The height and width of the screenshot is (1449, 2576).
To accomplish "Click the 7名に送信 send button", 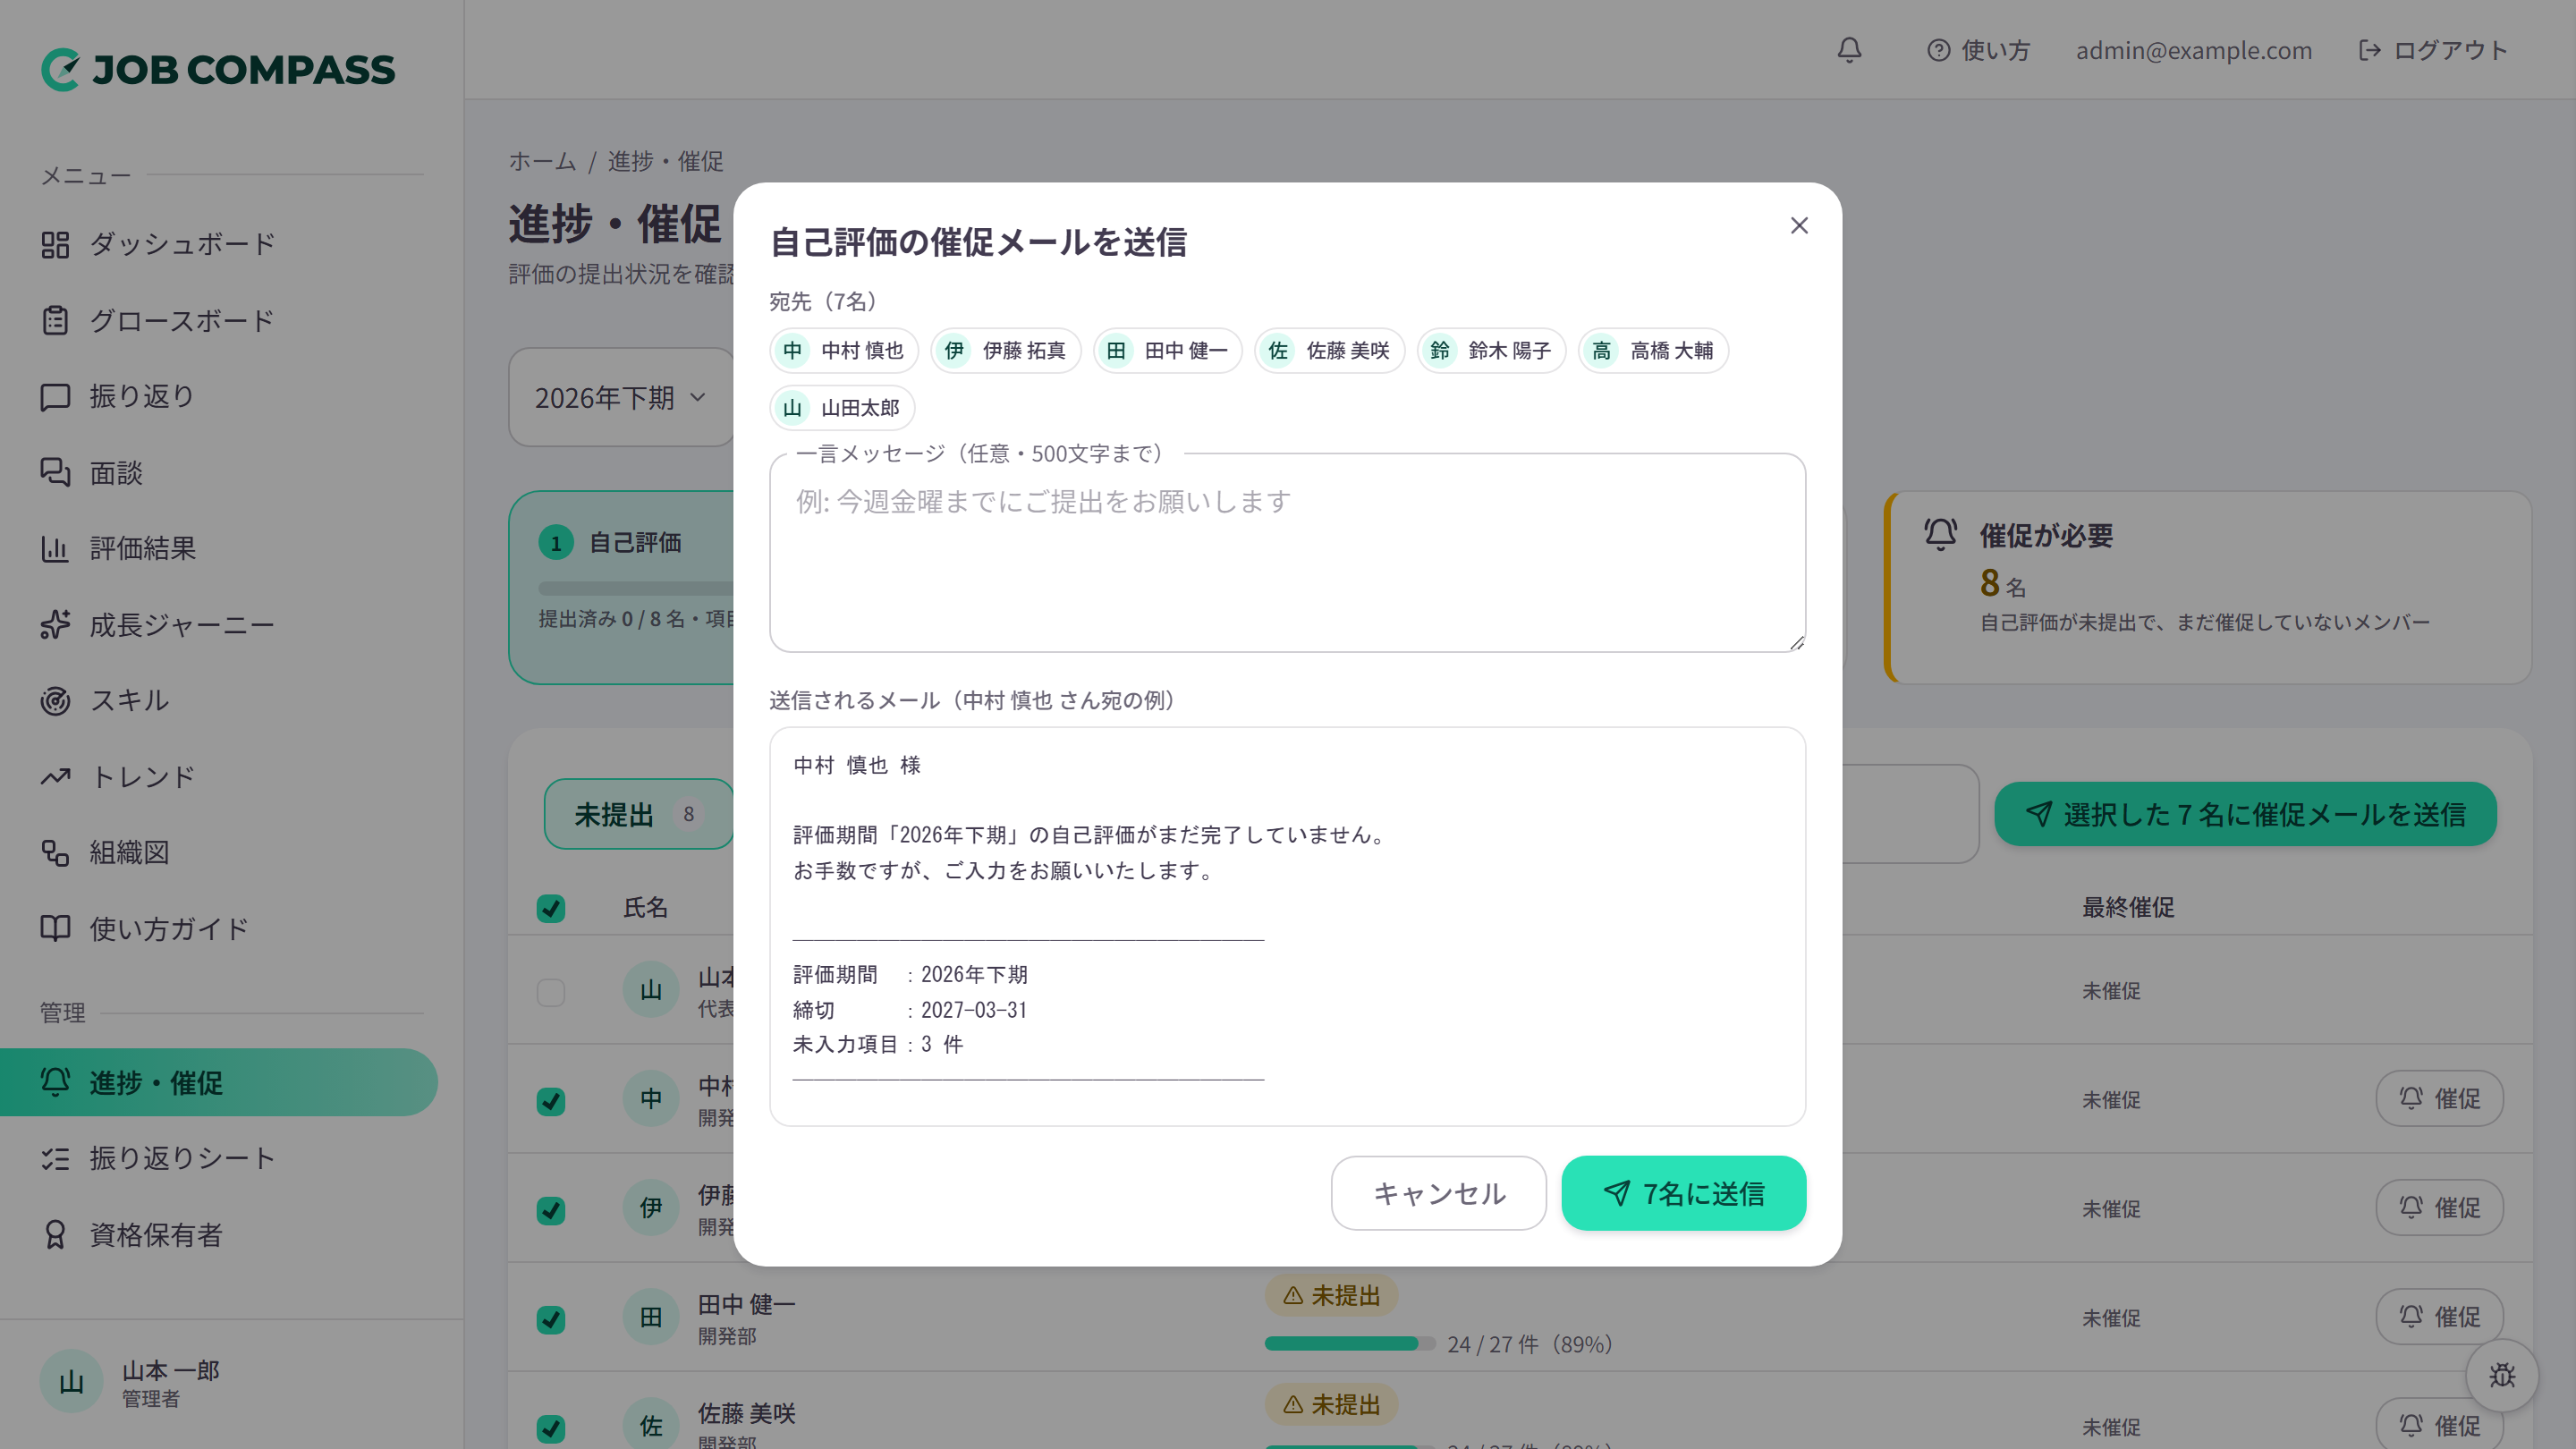I will [x=1684, y=1193].
